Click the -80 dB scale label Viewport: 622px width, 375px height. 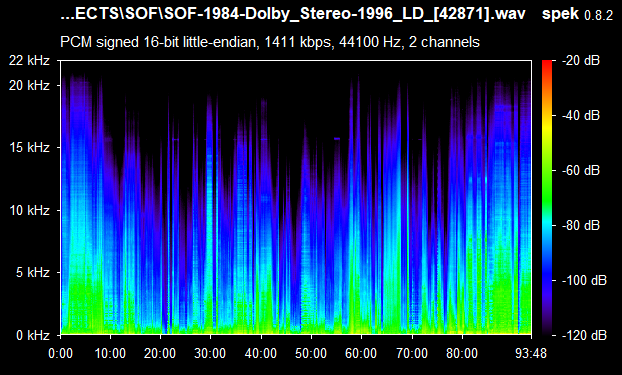click(x=581, y=225)
